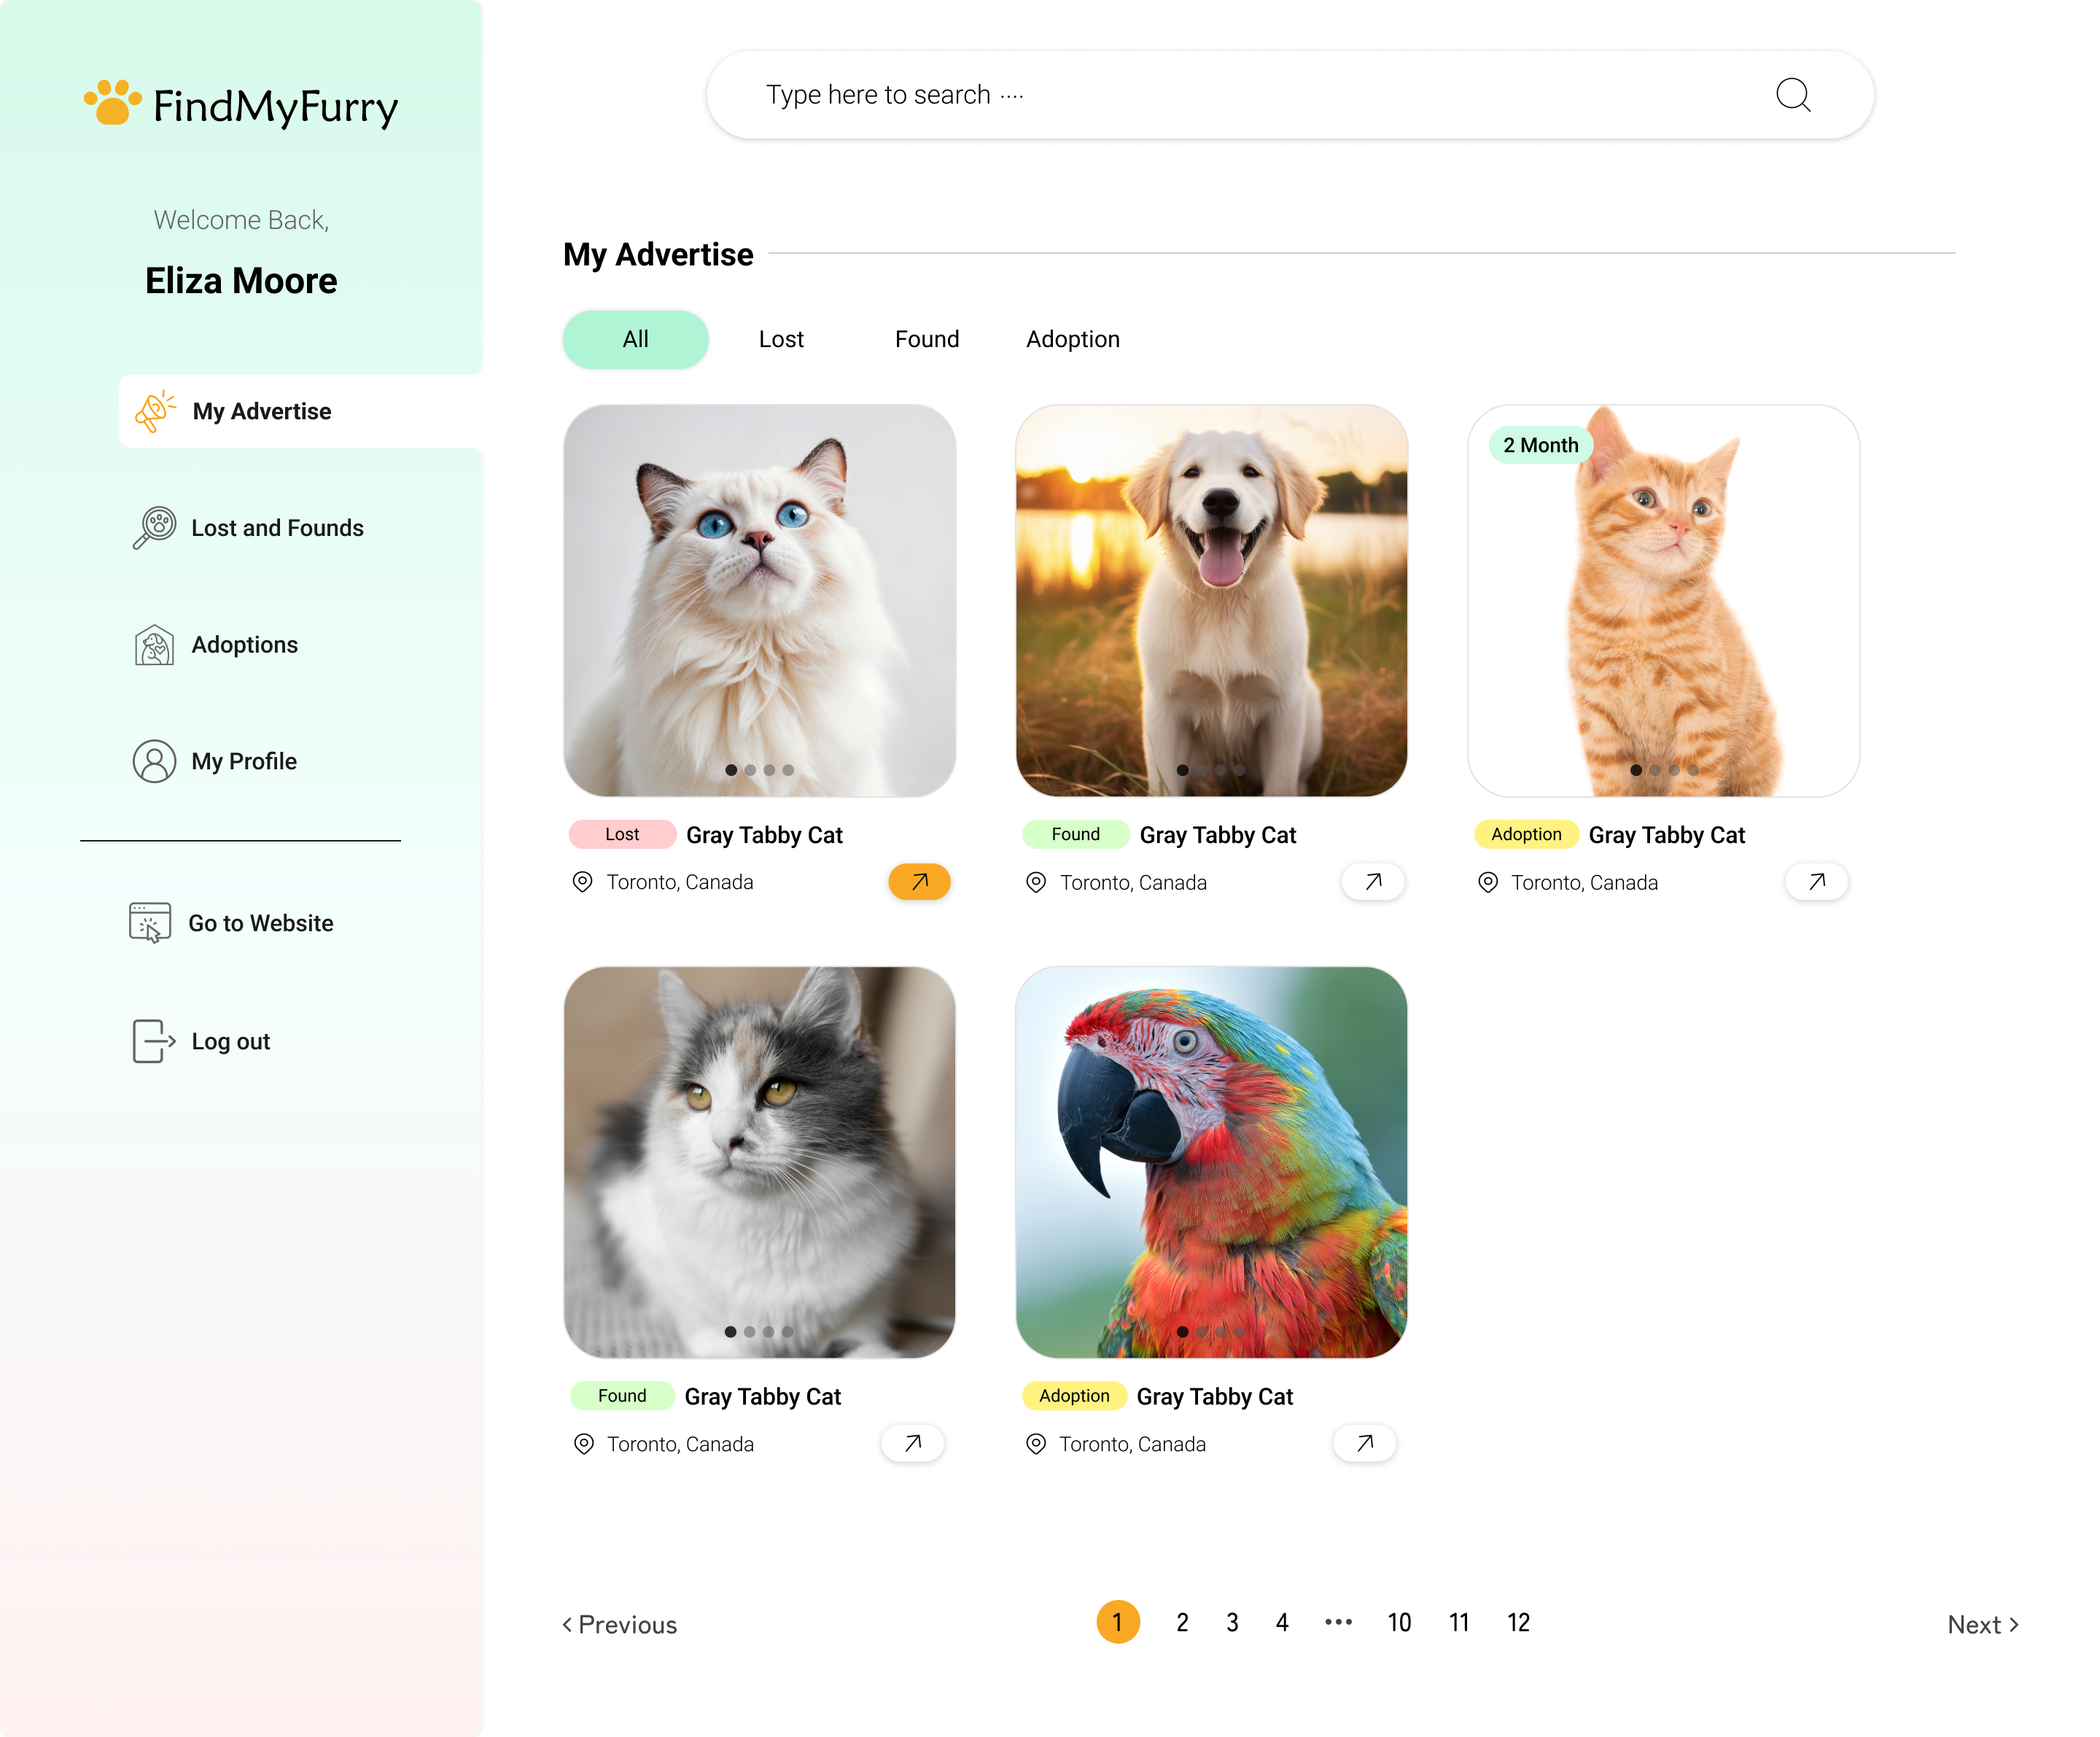The width and height of the screenshot is (2100, 1737).
Task: Click the Adoptions house icon
Action: click(x=154, y=644)
